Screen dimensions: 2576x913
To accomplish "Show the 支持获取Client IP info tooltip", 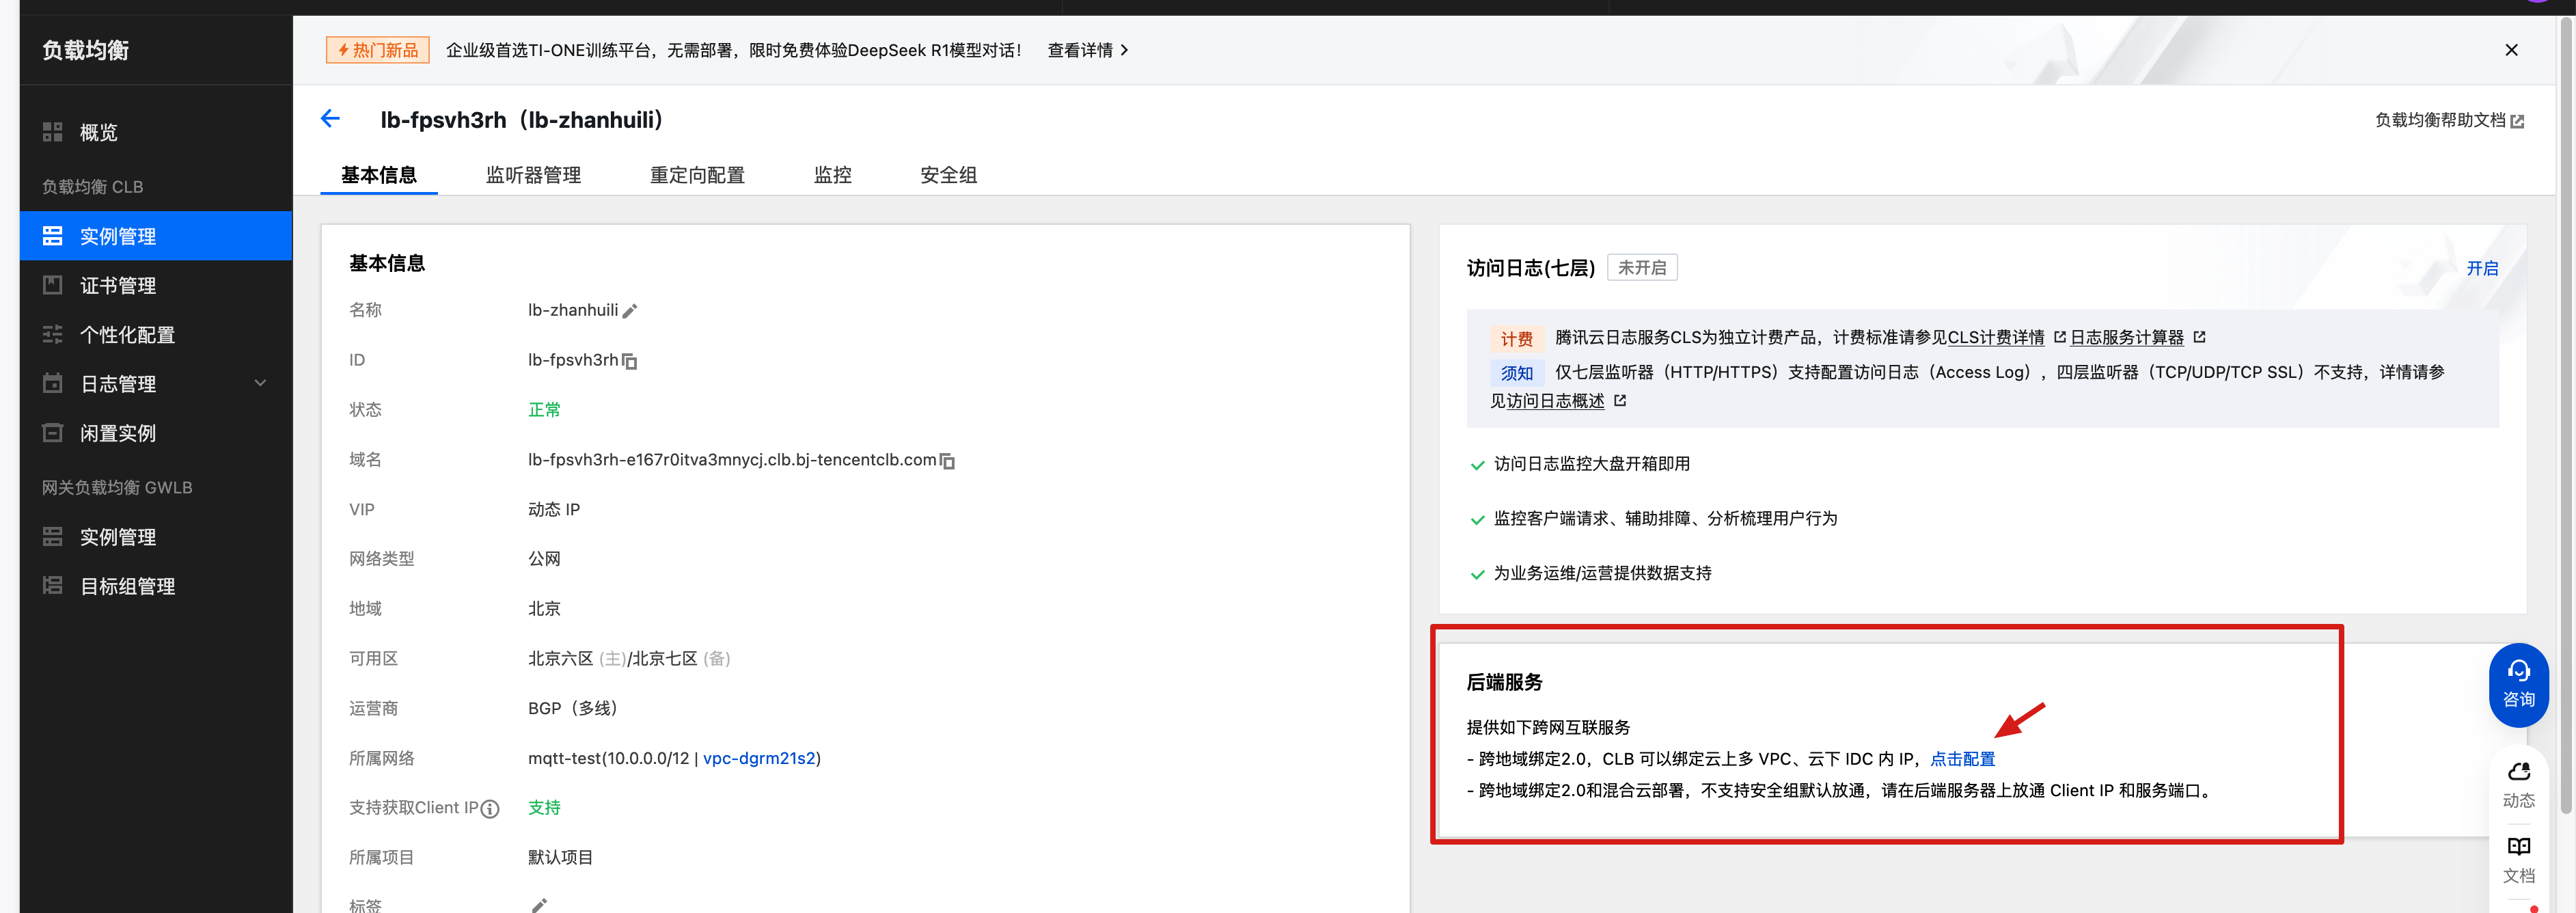I will [x=490, y=809].
